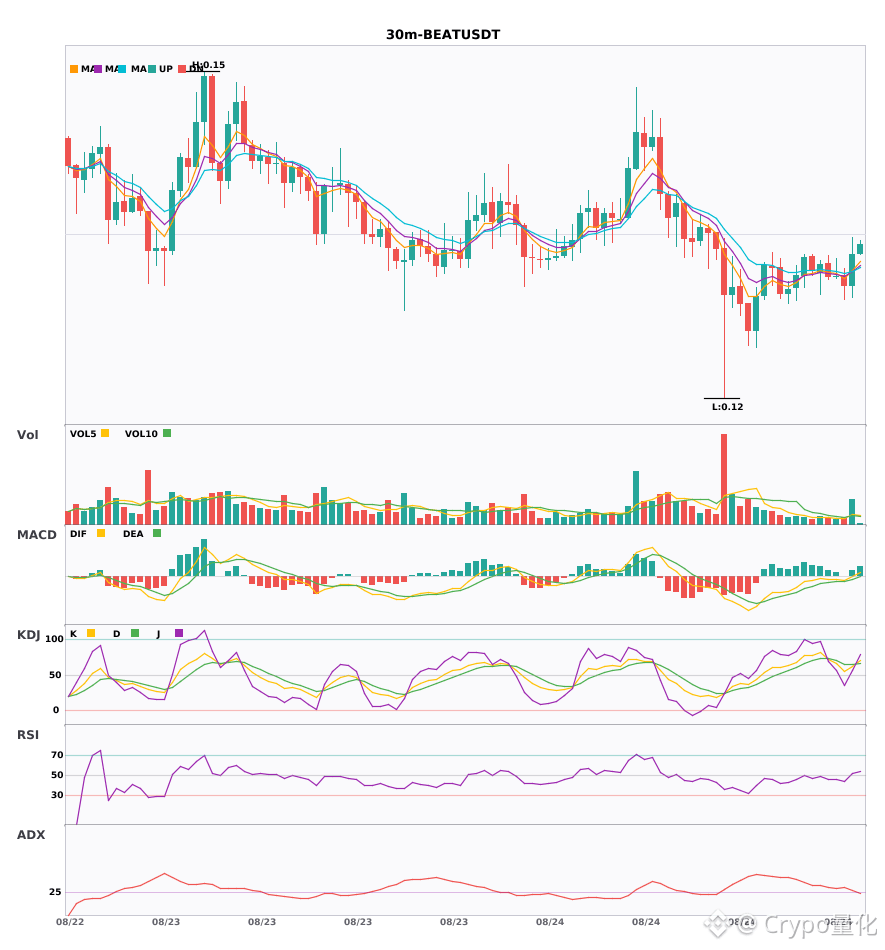Click the purple MA legend swatch
Image resolution: width=885 pixels, height=950 pixels.
98,69
